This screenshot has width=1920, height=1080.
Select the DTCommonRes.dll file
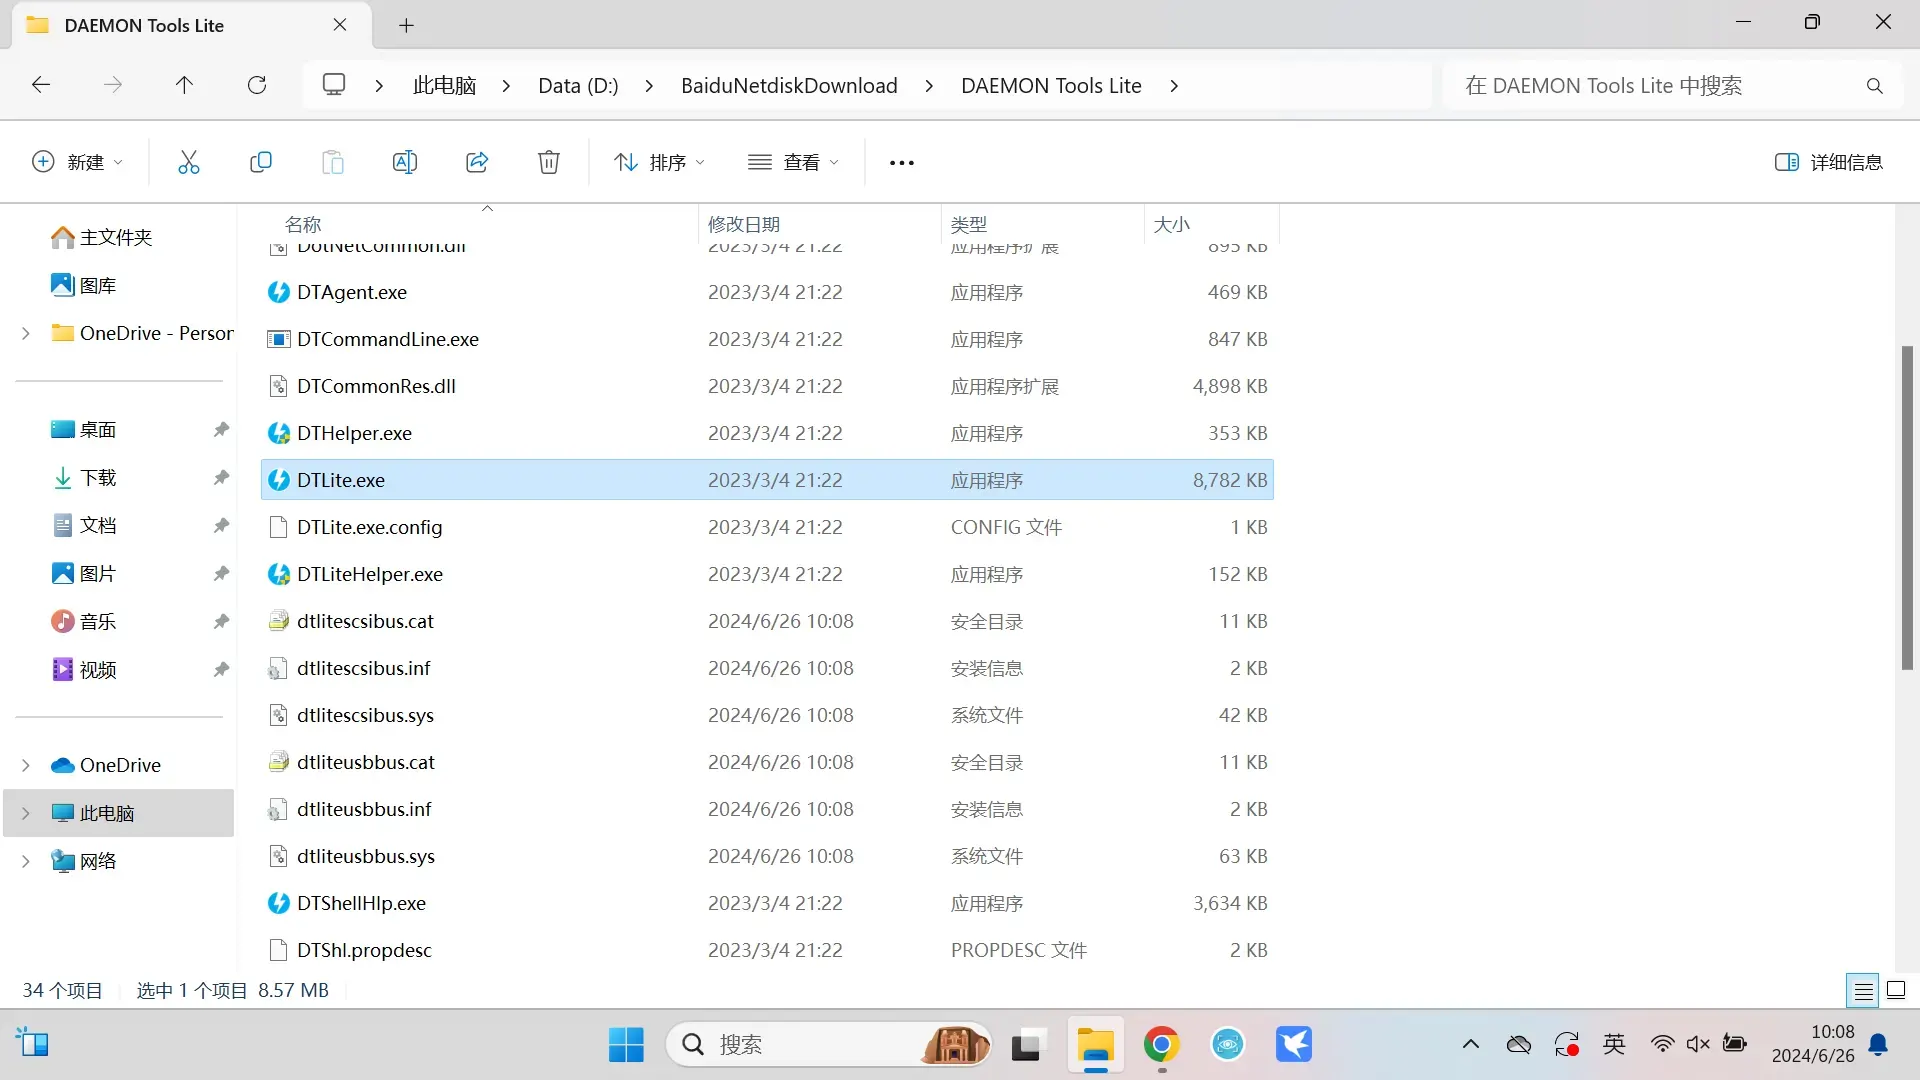[767, 386]
